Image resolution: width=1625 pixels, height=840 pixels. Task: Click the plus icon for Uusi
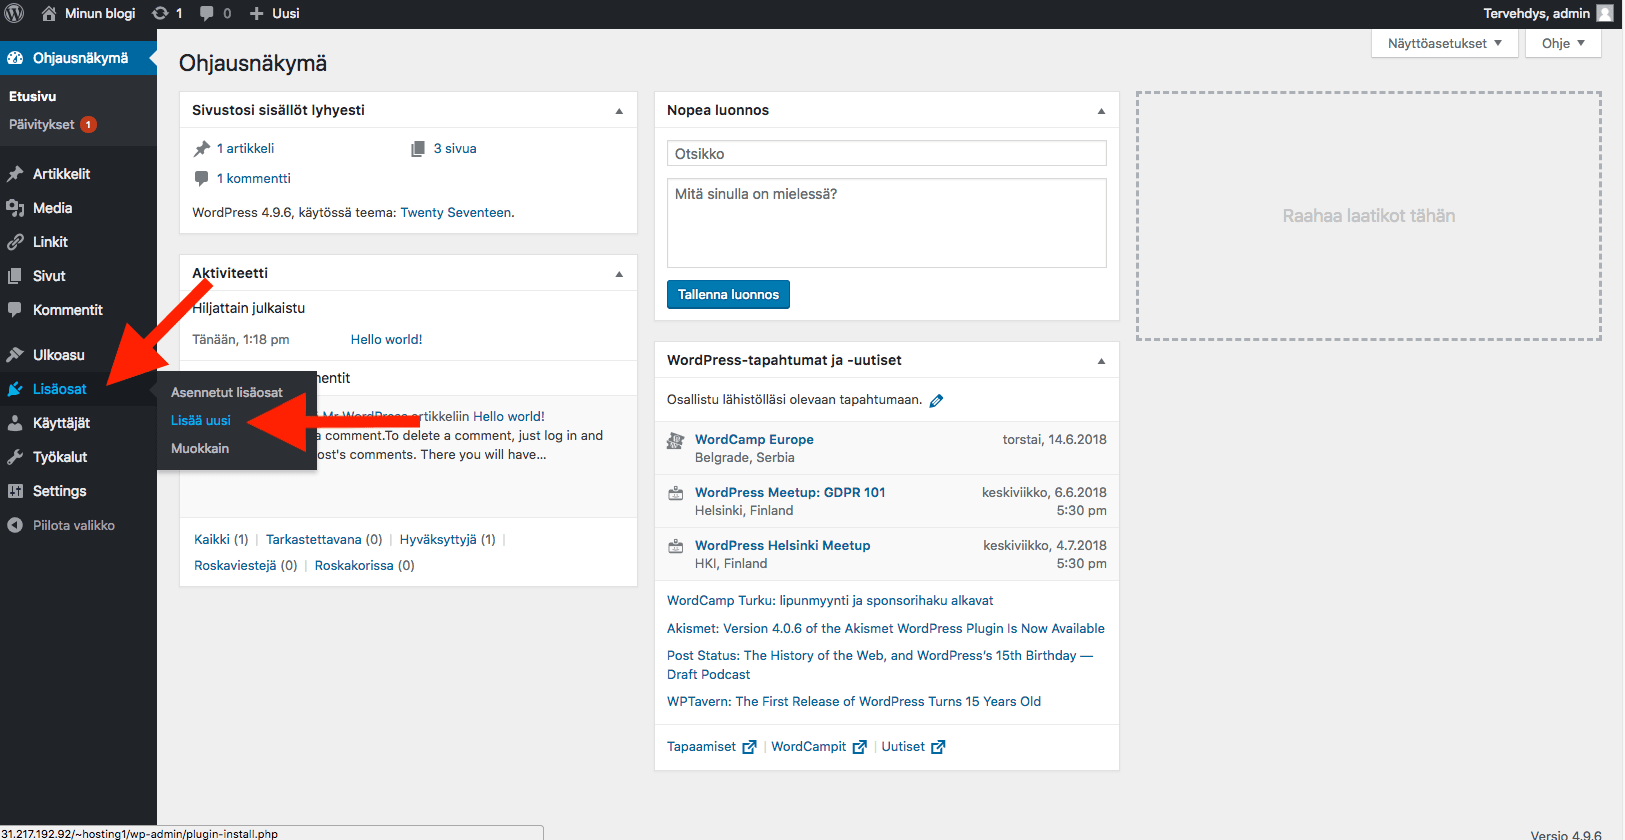pos(256,13)
